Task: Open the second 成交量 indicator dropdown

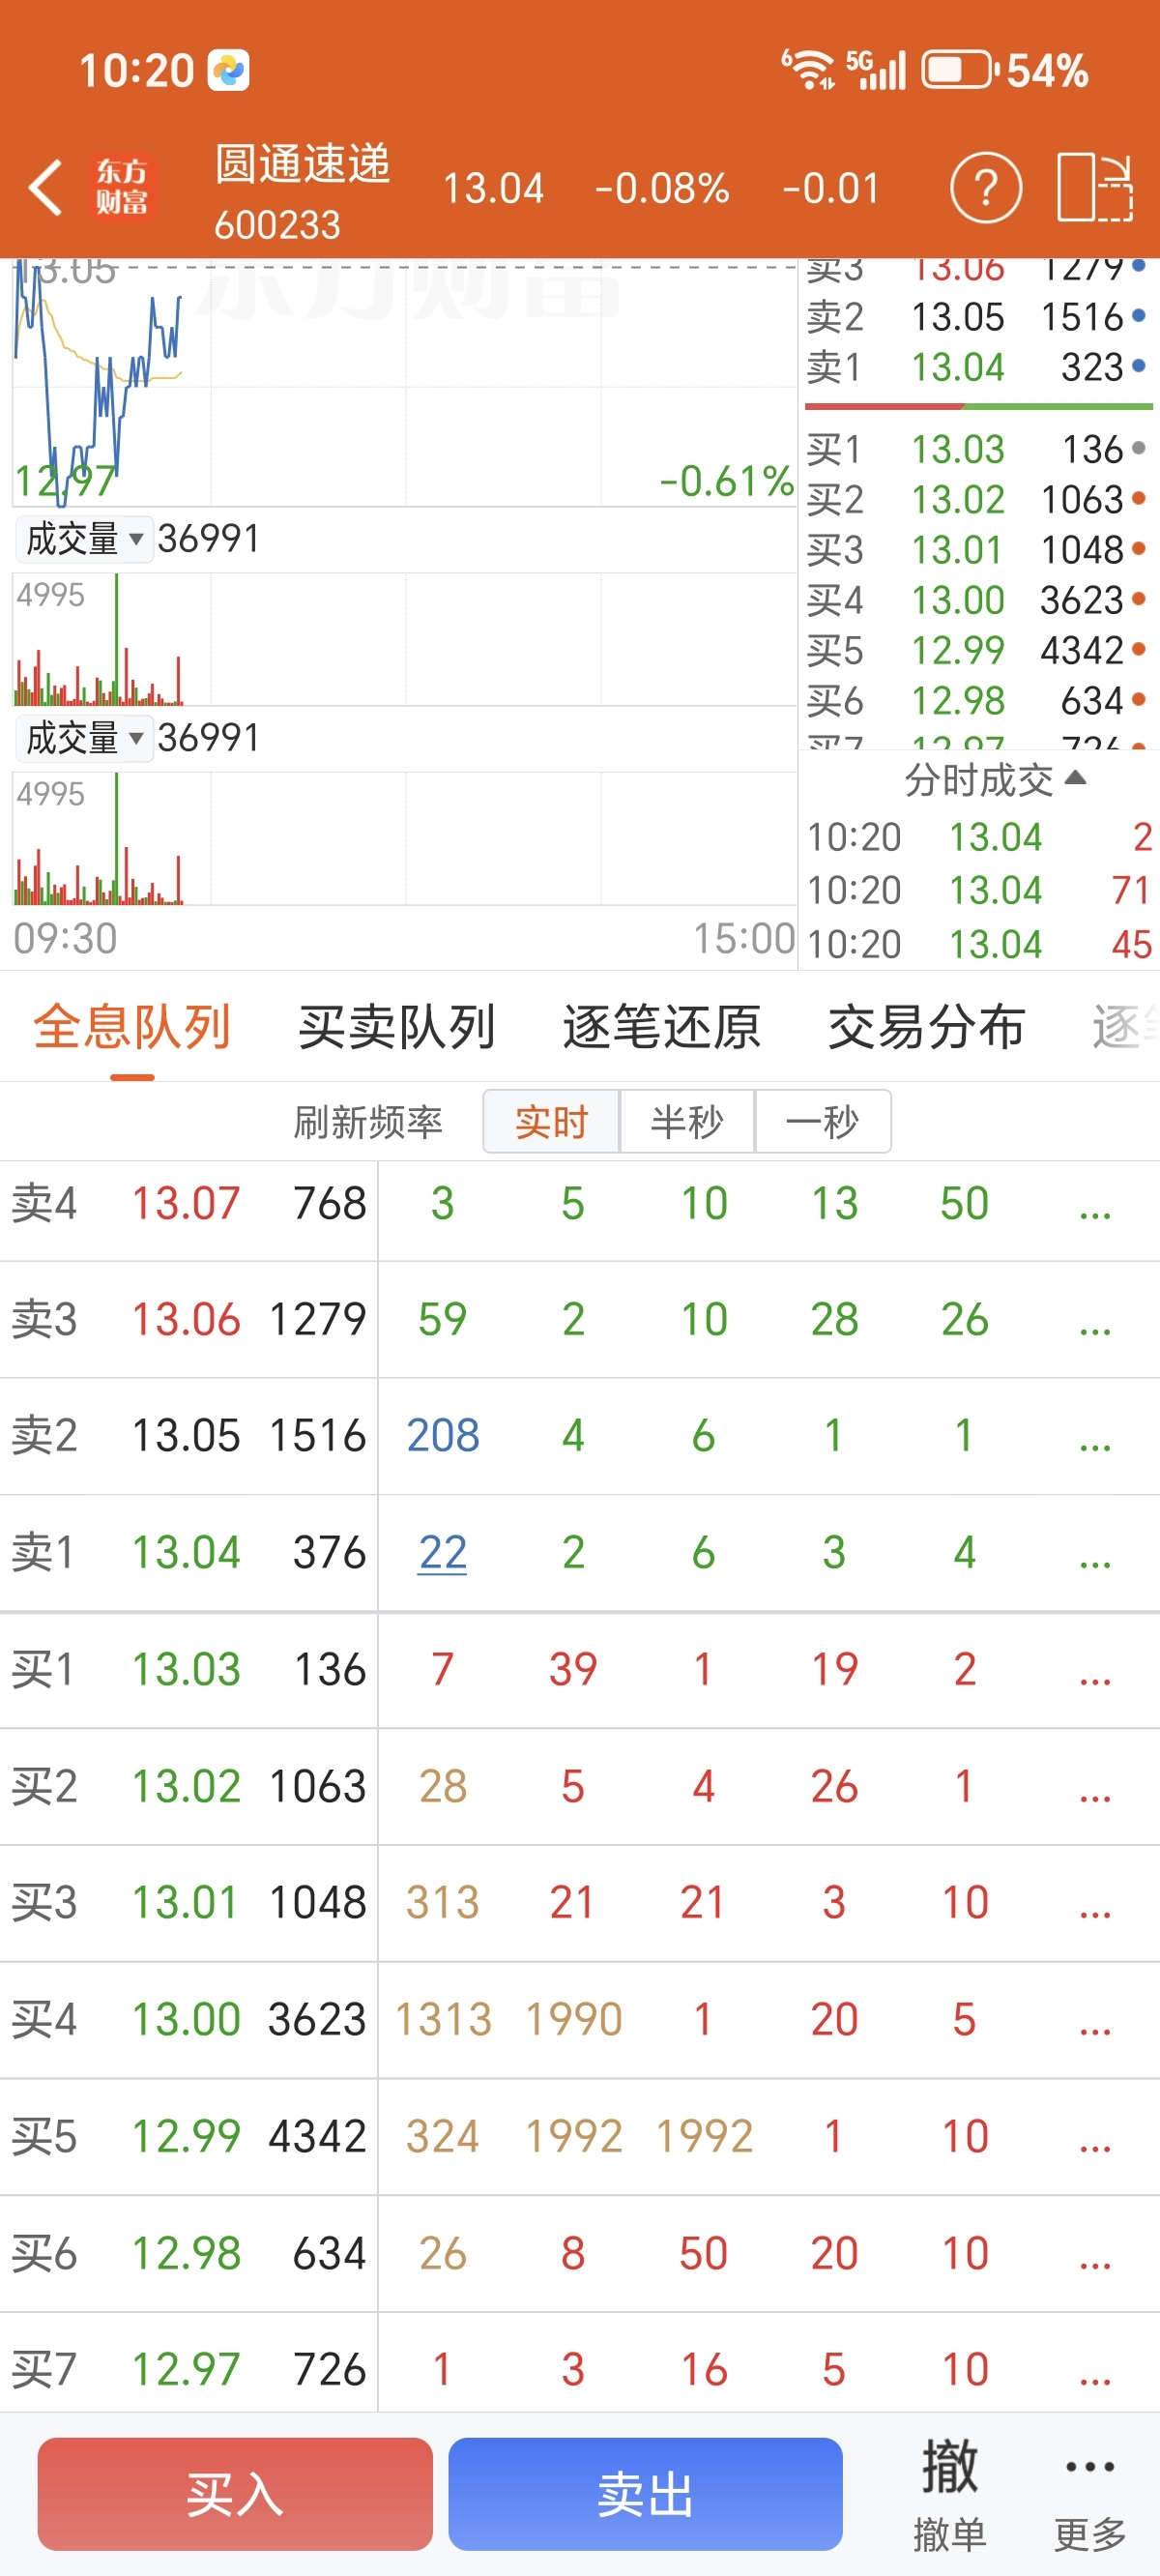Action: pyautogui.click(x=84, y=738)
